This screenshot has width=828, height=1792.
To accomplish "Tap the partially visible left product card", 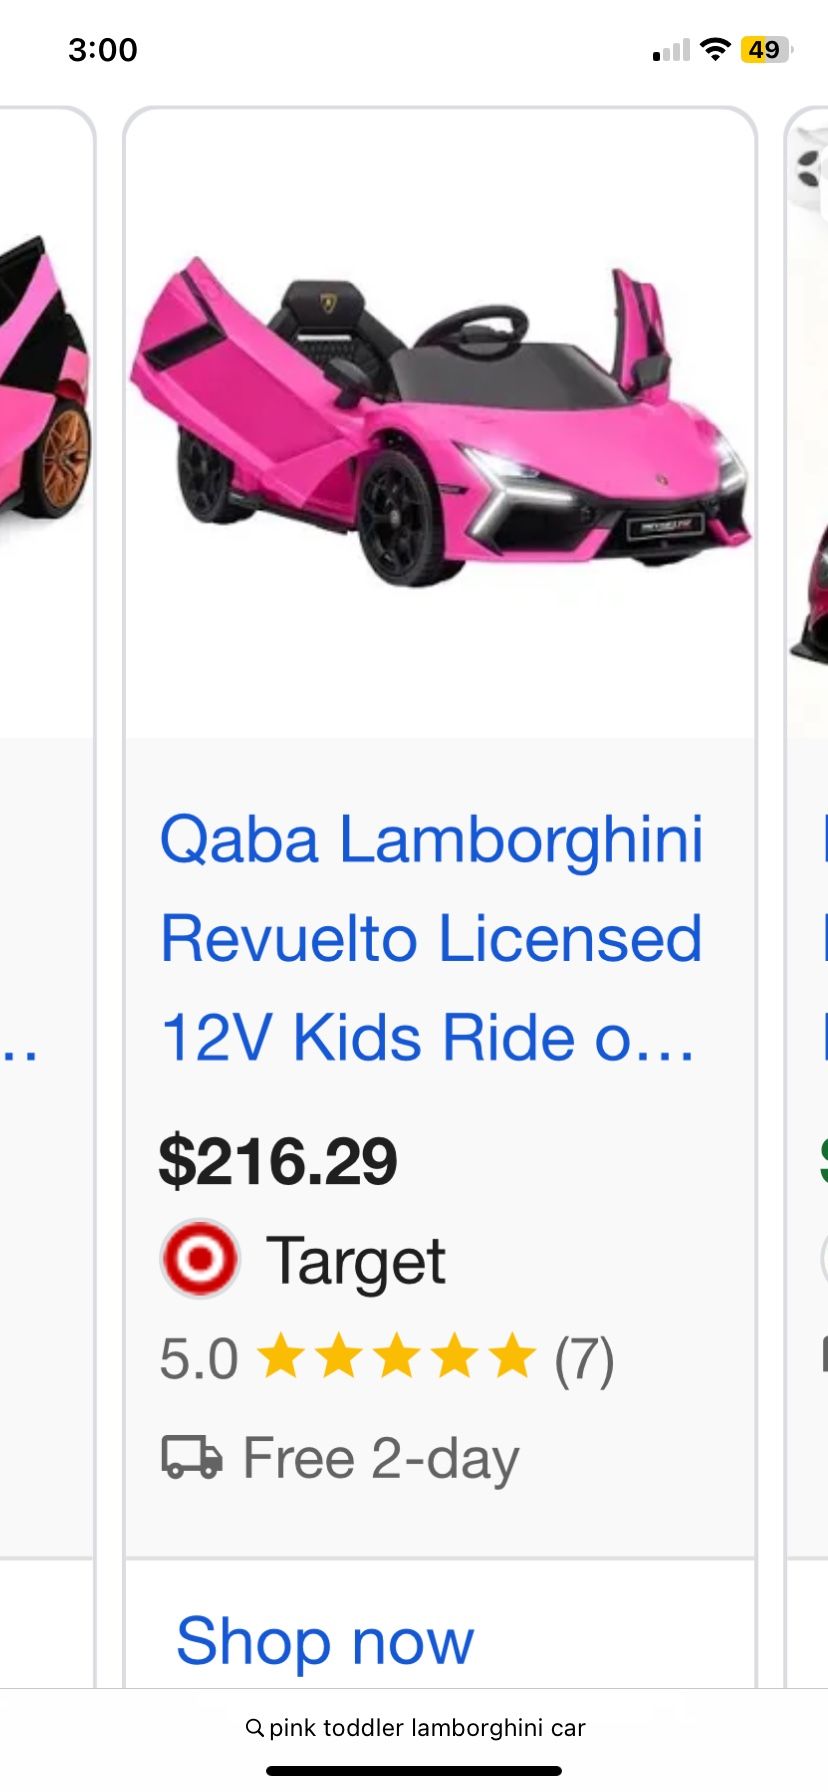I will 45,420.
